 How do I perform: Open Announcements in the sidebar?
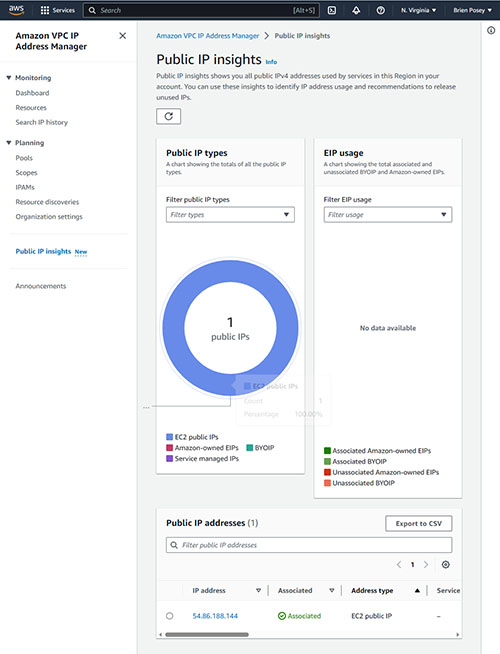[40, 286]
